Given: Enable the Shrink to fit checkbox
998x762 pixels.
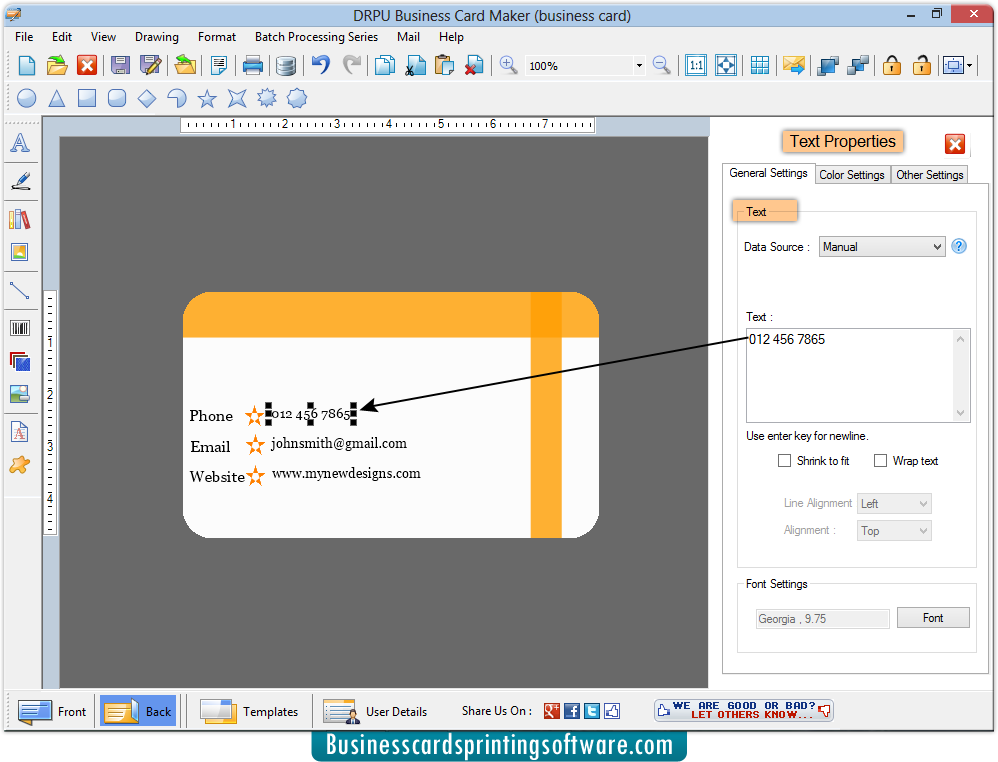Looking at the screenshot, I should coord(786,461).
